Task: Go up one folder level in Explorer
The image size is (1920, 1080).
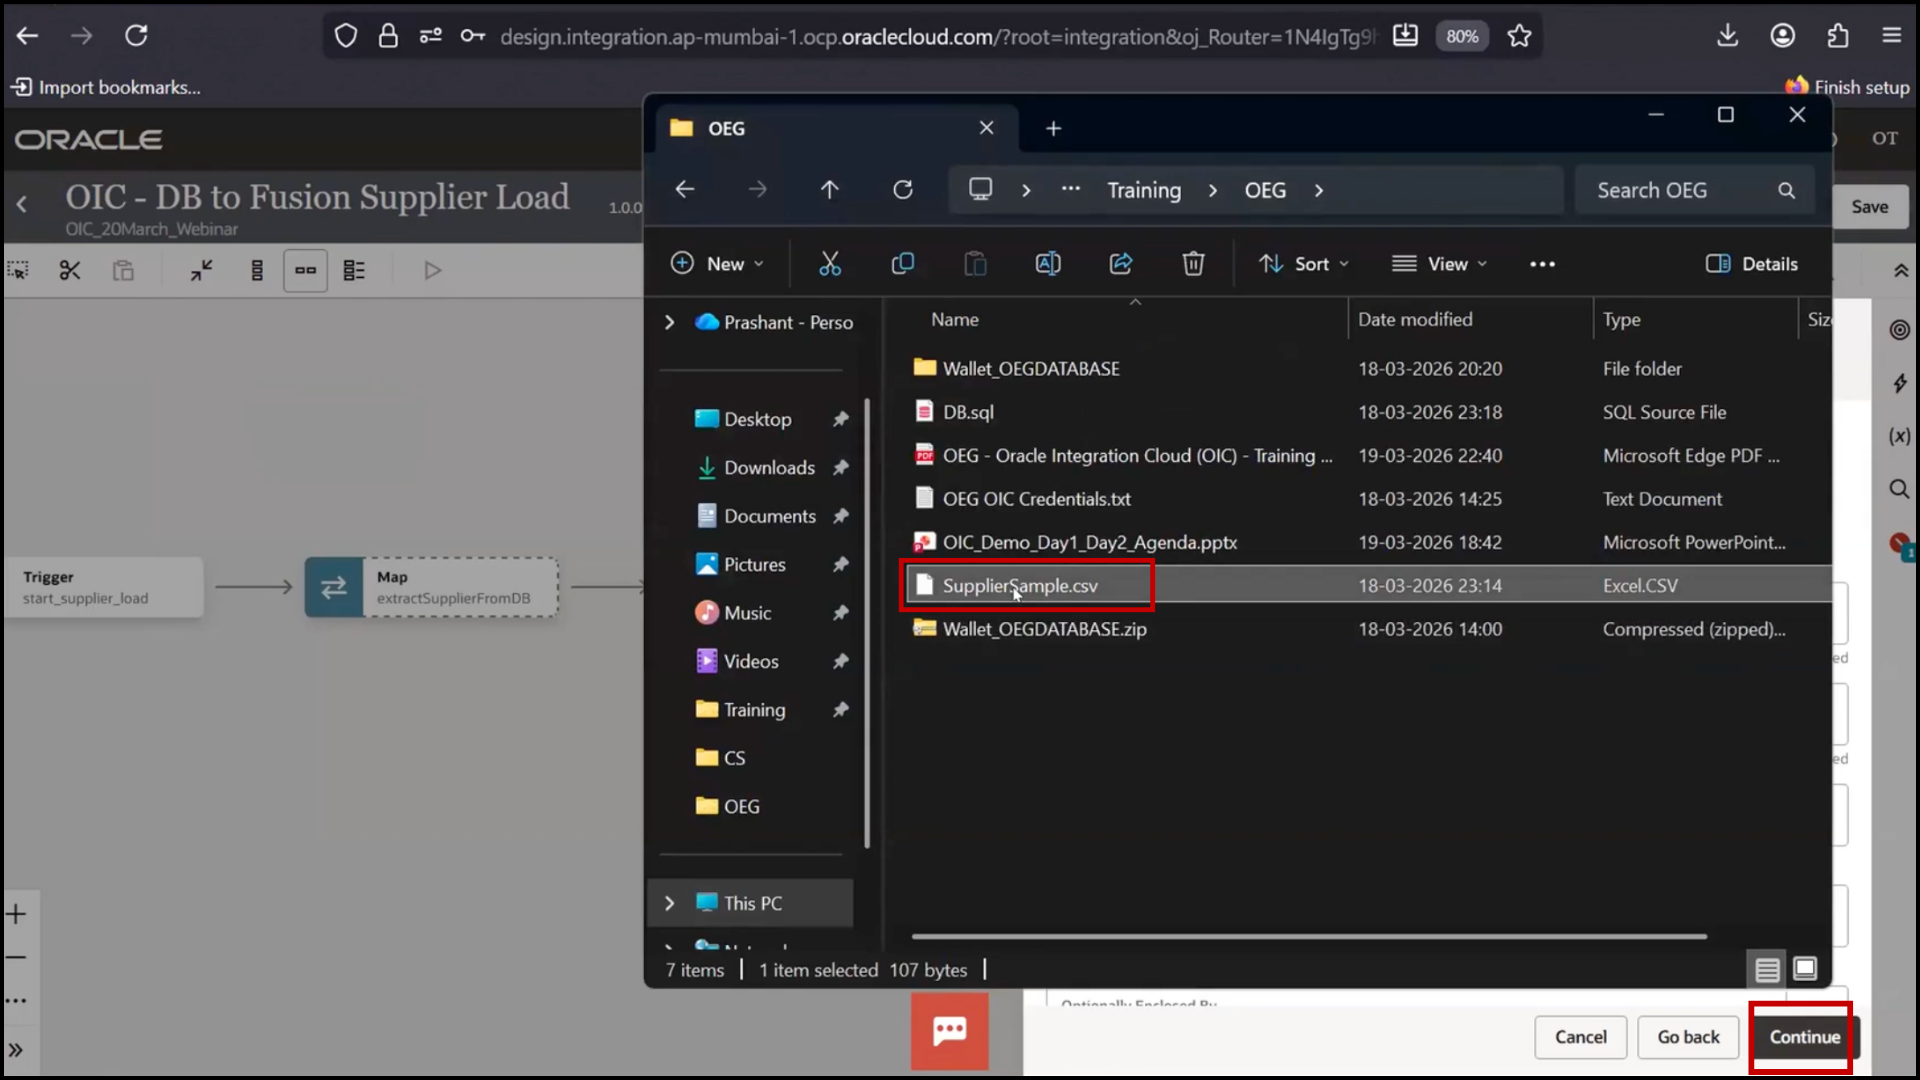Action: coord(829,190)
